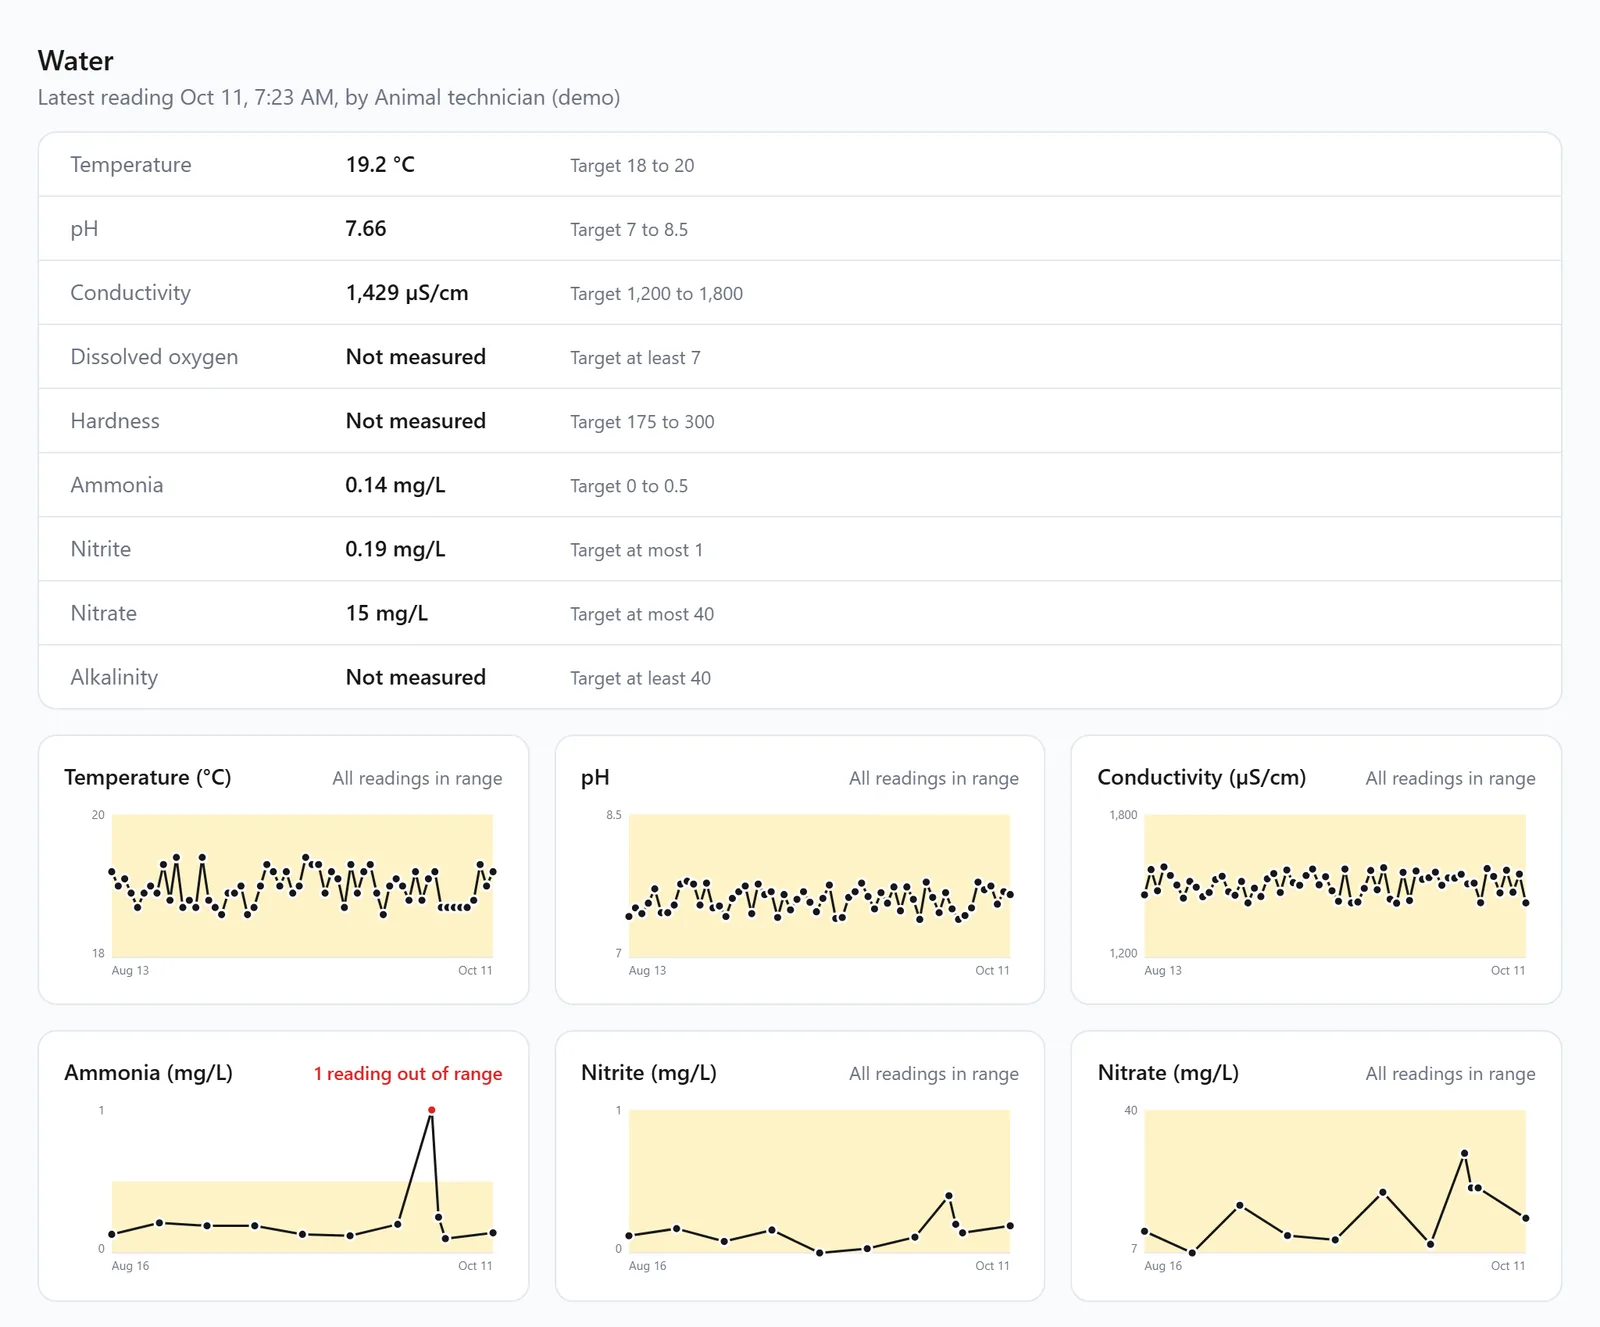Viewport: 1600px width, 1327px height.
Task: Click the Nitrite (mg/L) chart title
Action: coord(649,1072)
